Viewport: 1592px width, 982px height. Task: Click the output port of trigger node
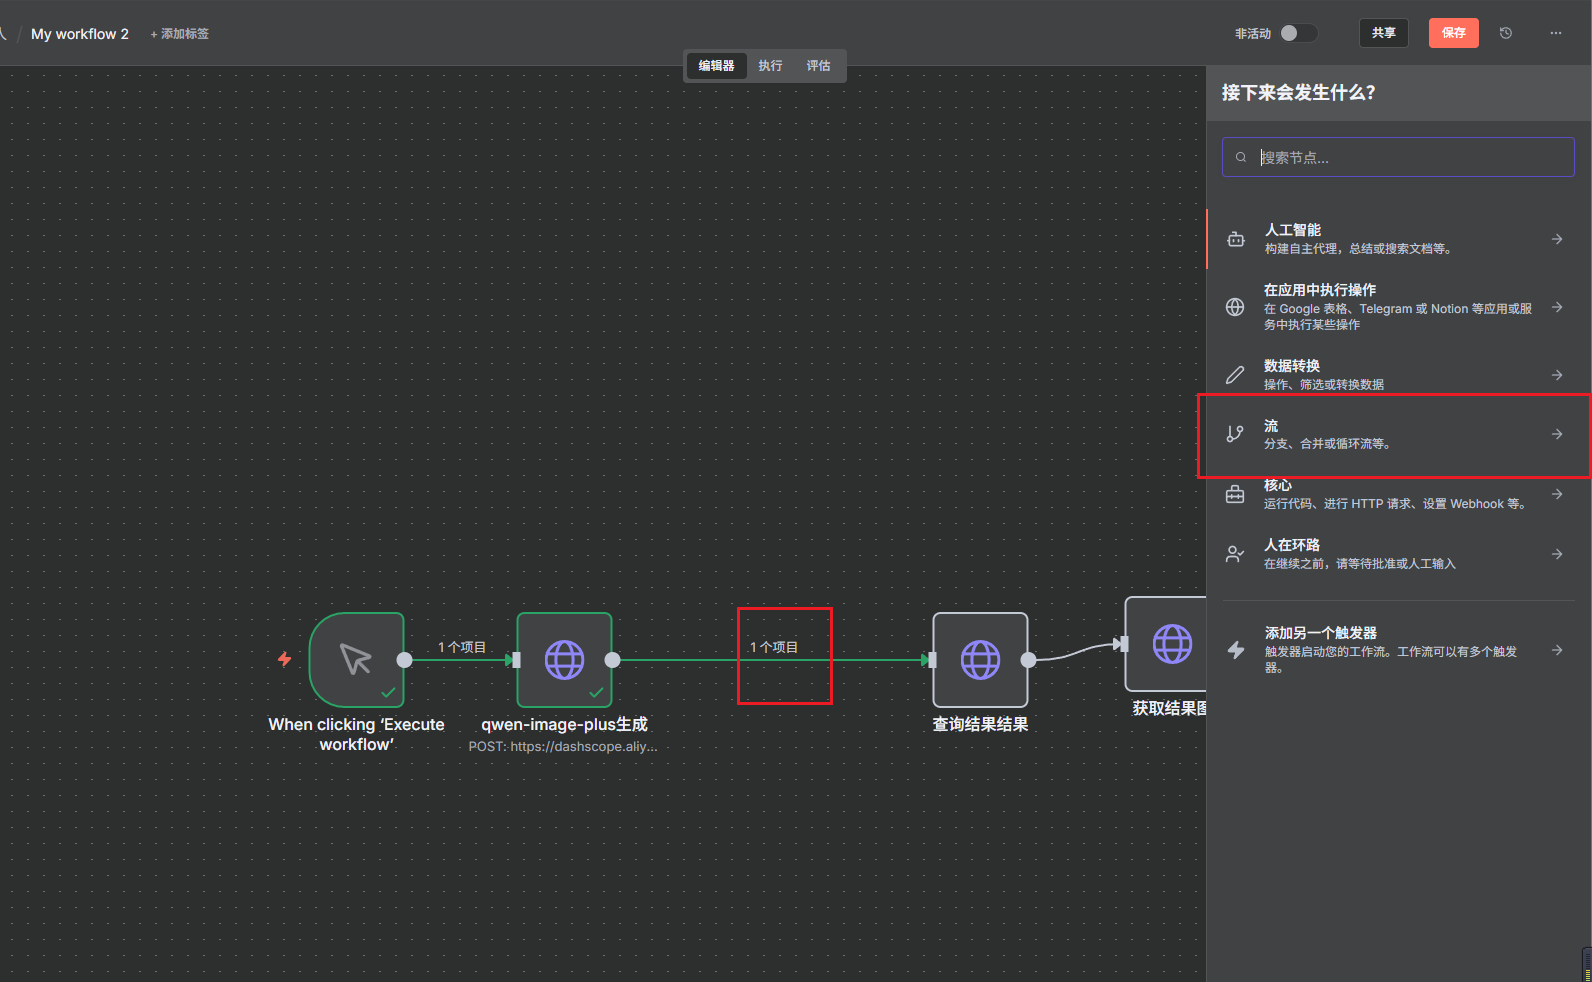[x=404, y=660]
